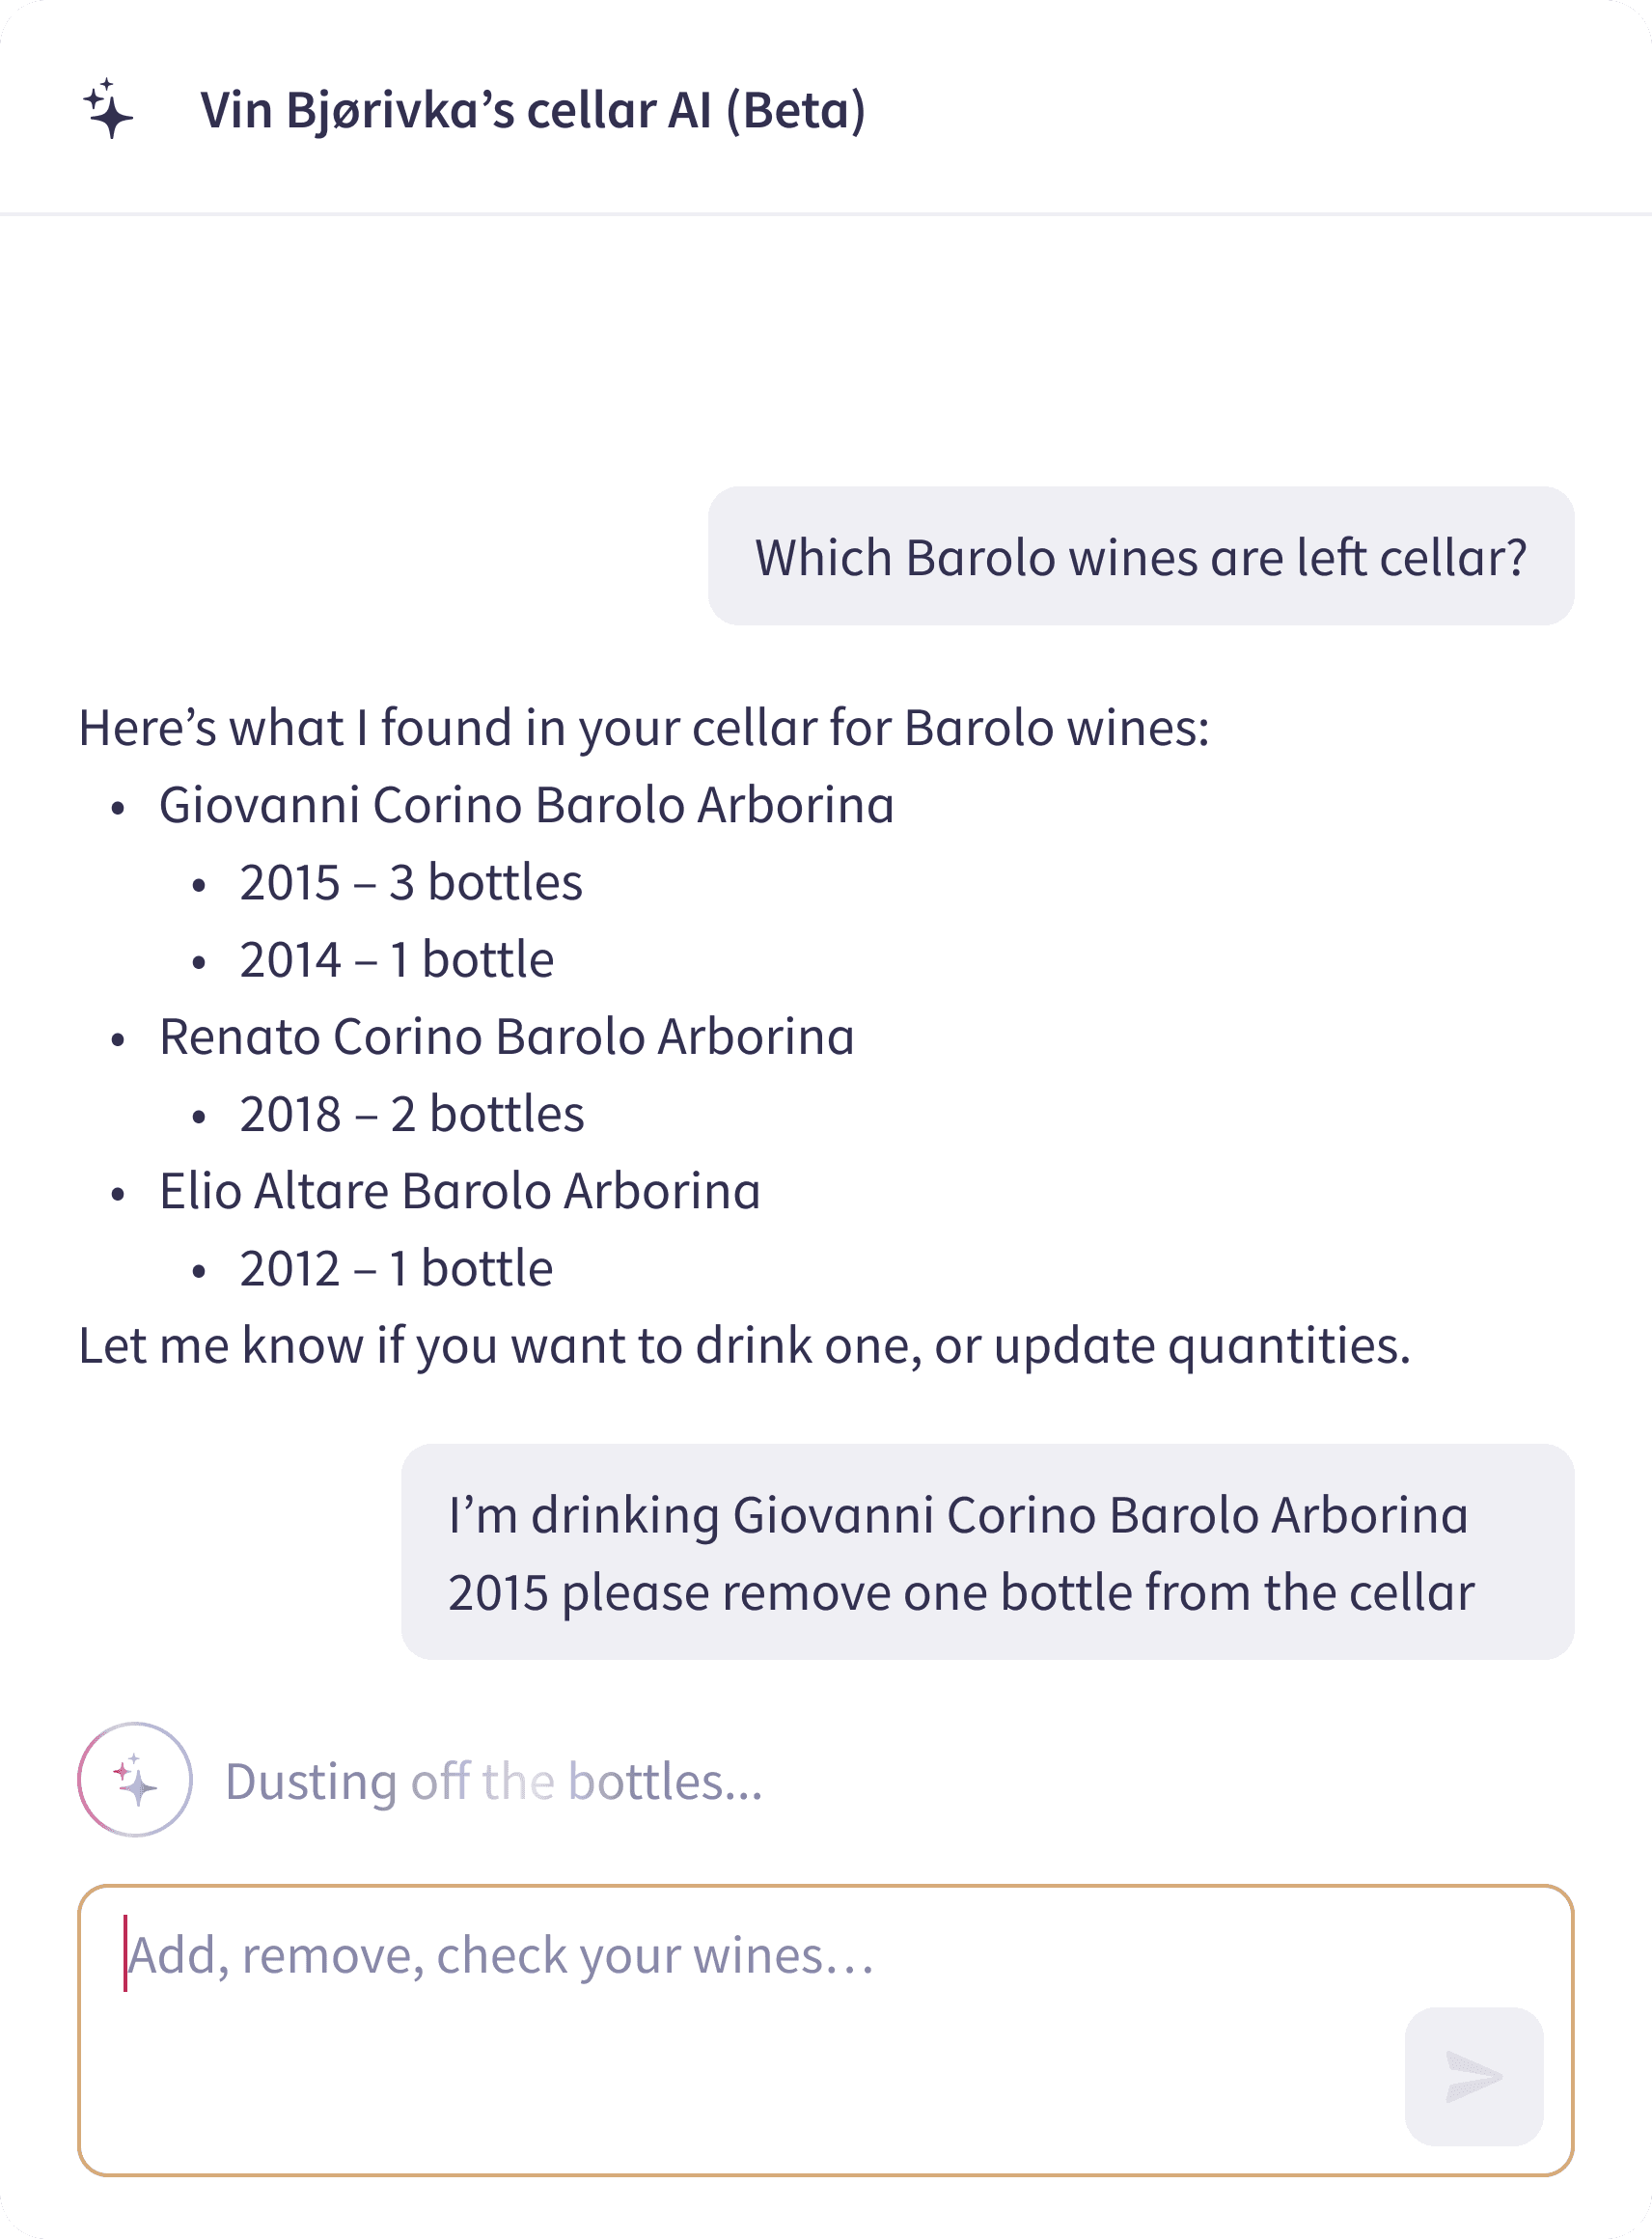Click bullet before 'Giovanni Corino Barolo Arborina'
Viewport: 1652px width, 2239px height.
pos(118,807)
